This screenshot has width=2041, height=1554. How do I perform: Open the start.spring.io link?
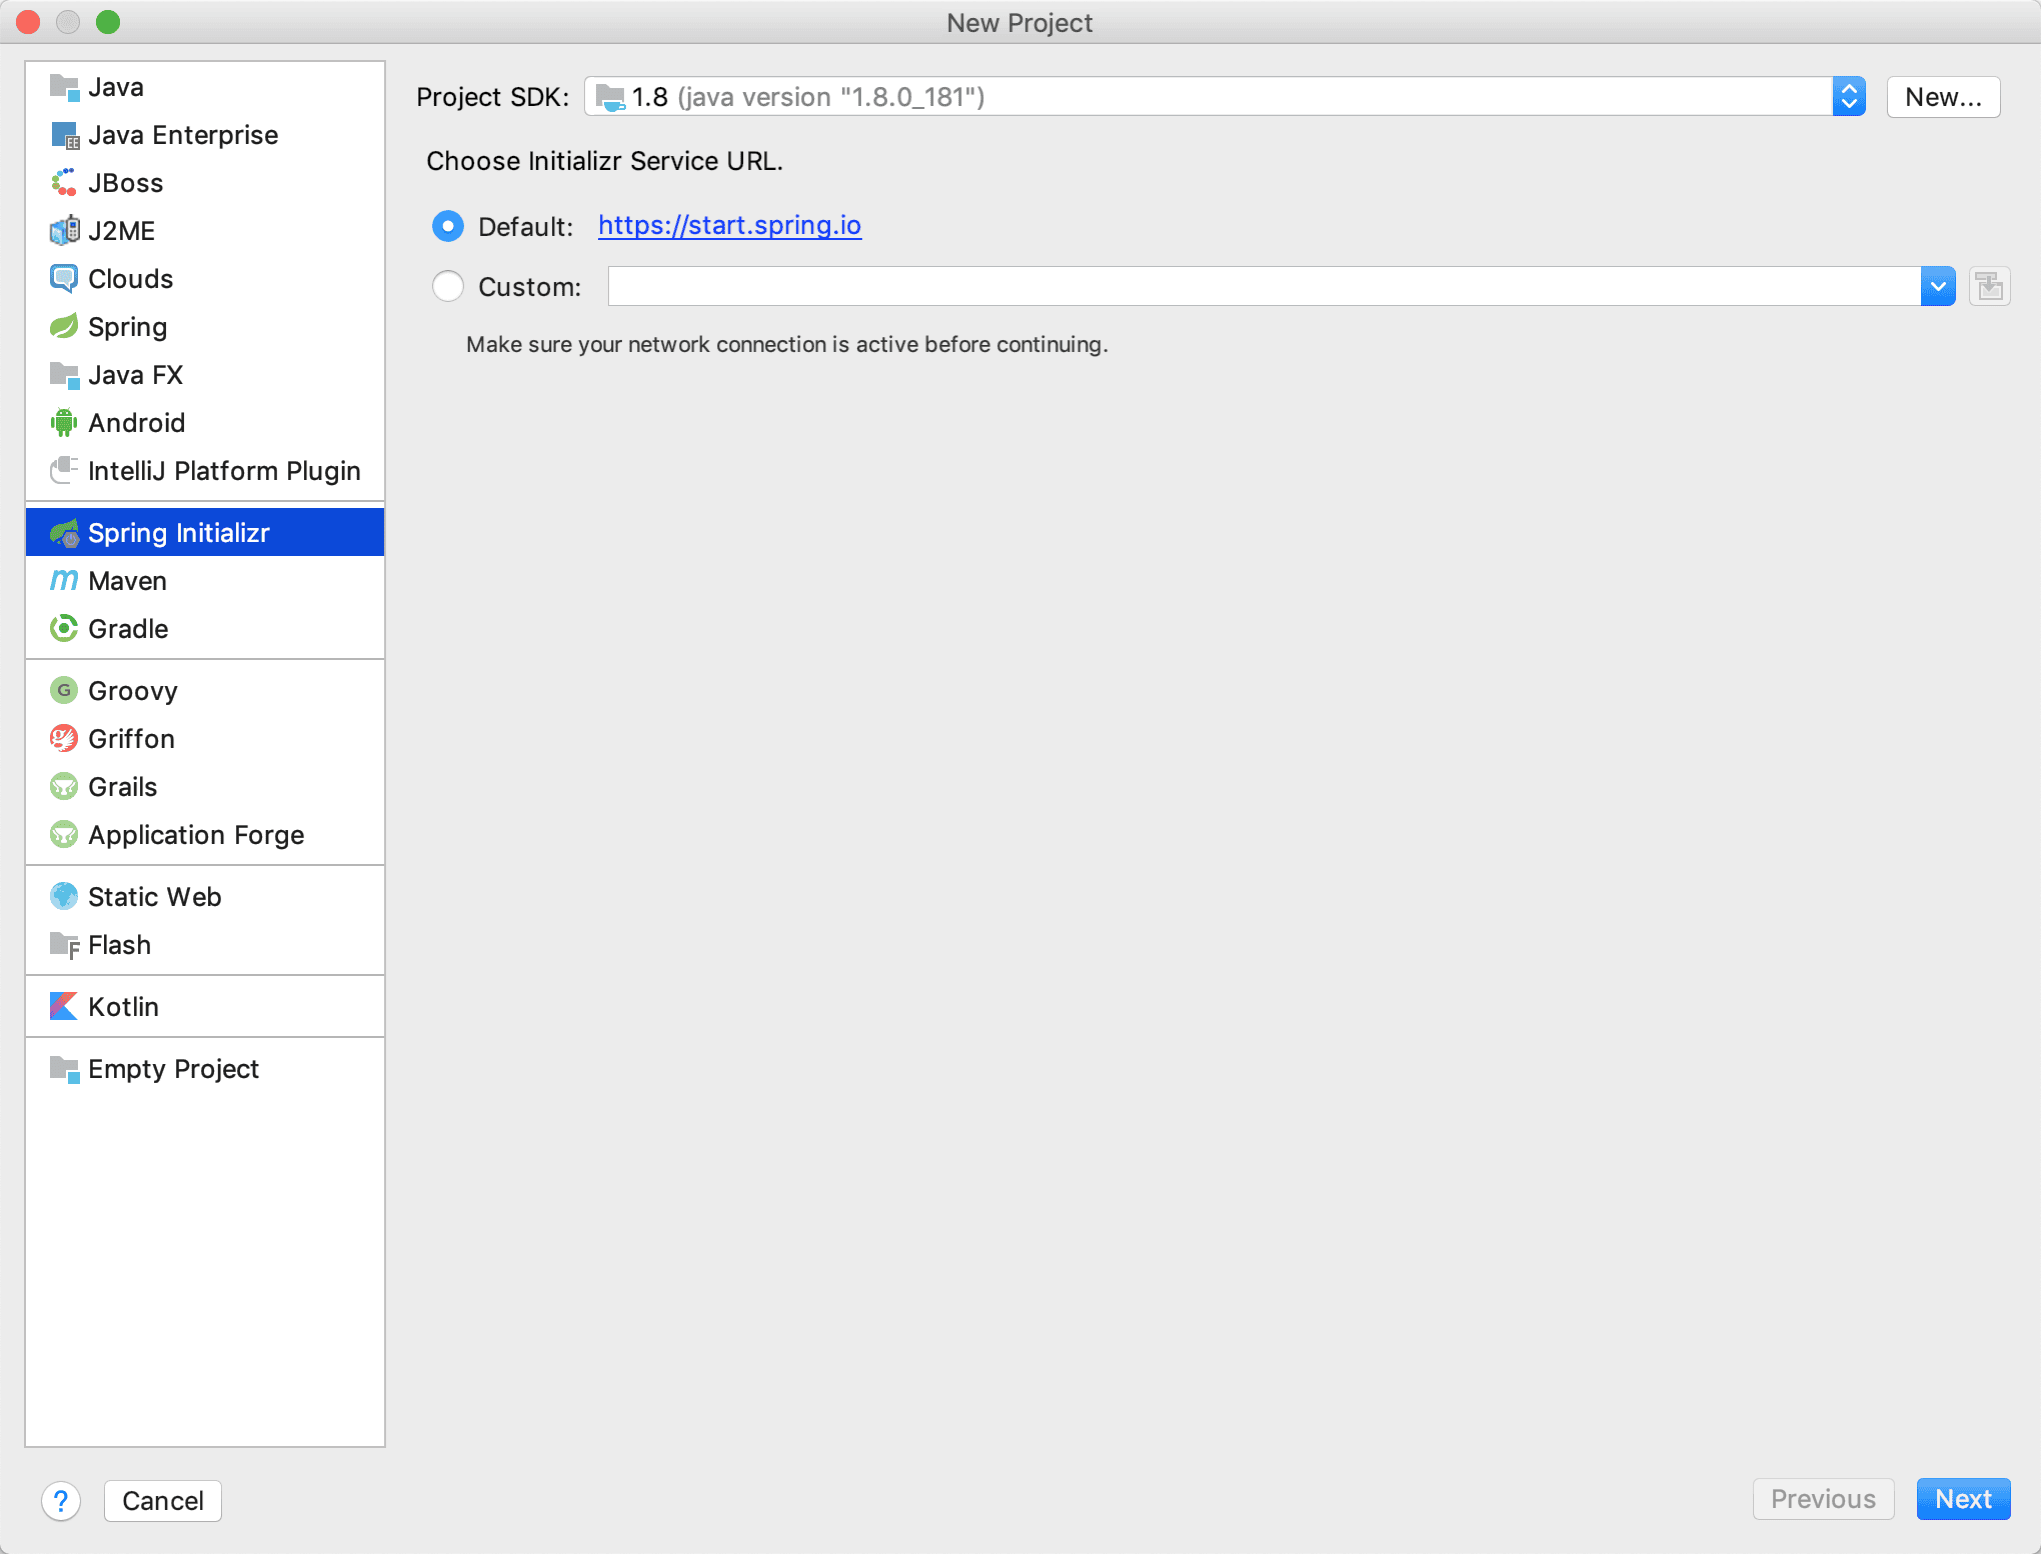point(729,226)
